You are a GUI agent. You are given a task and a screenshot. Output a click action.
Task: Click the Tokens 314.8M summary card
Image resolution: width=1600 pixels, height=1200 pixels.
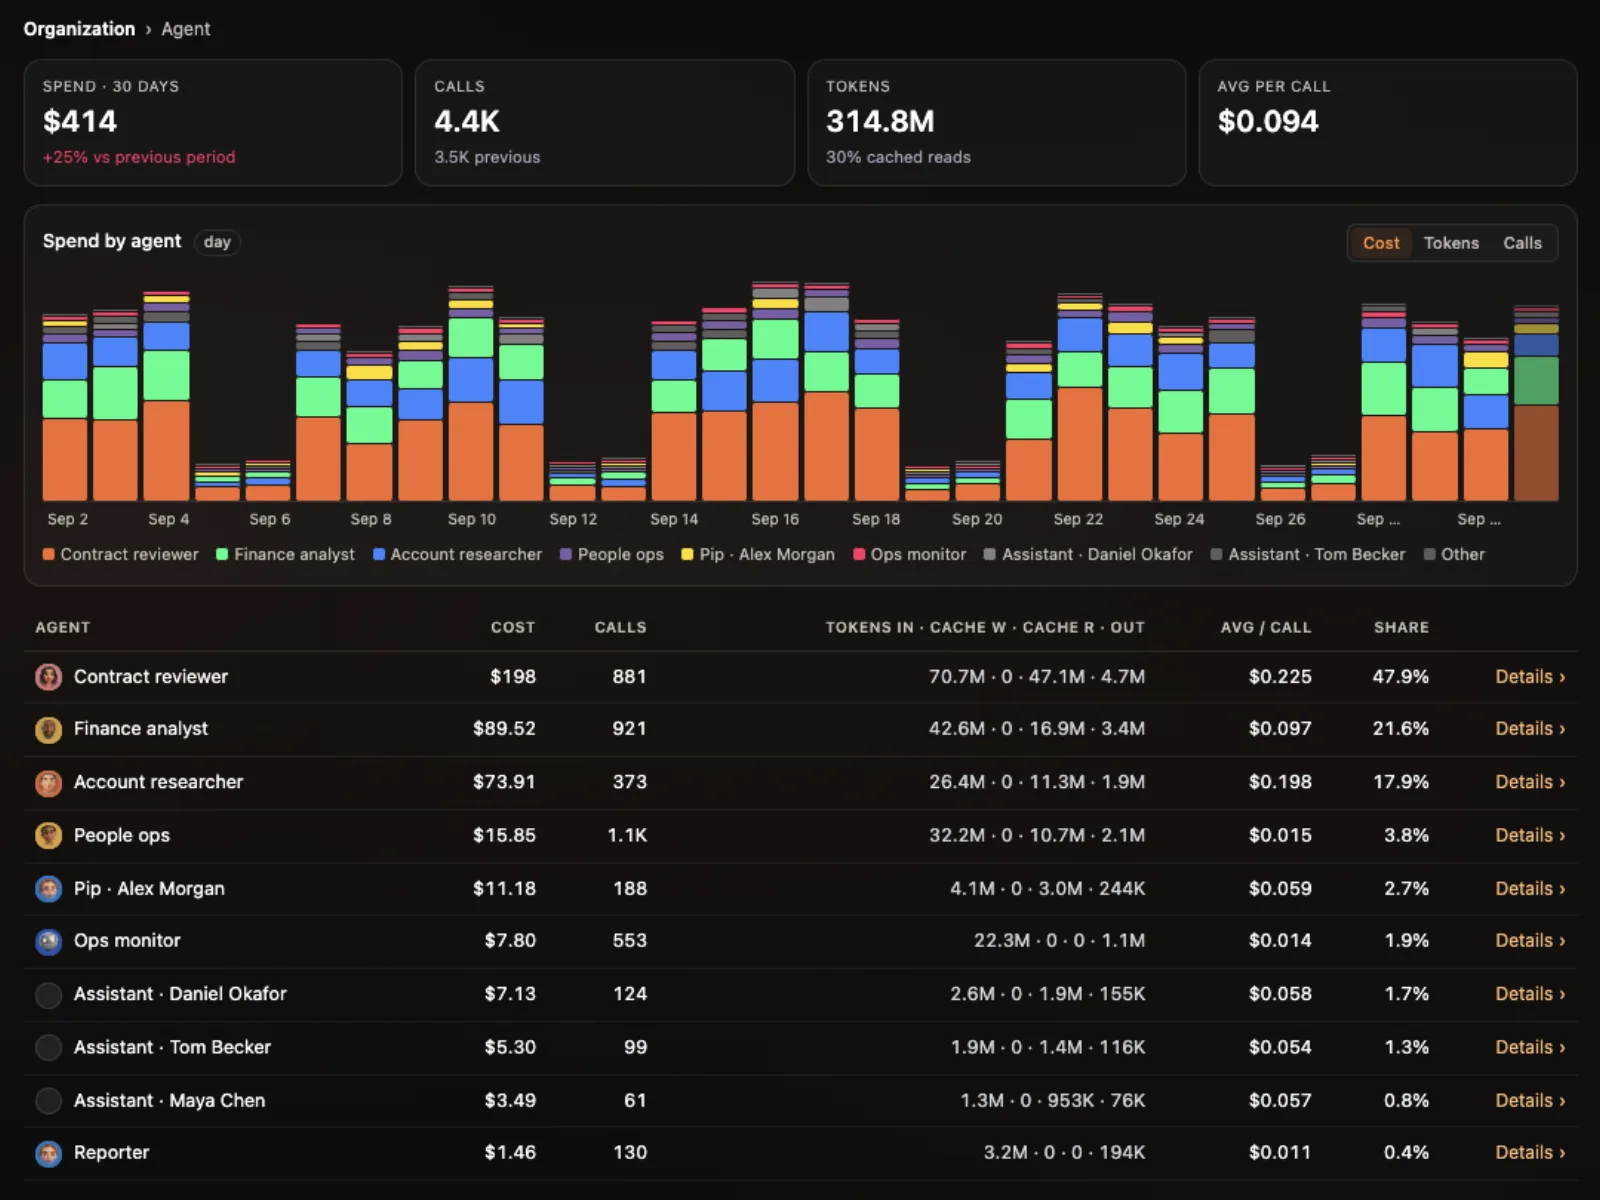point(997,123)
